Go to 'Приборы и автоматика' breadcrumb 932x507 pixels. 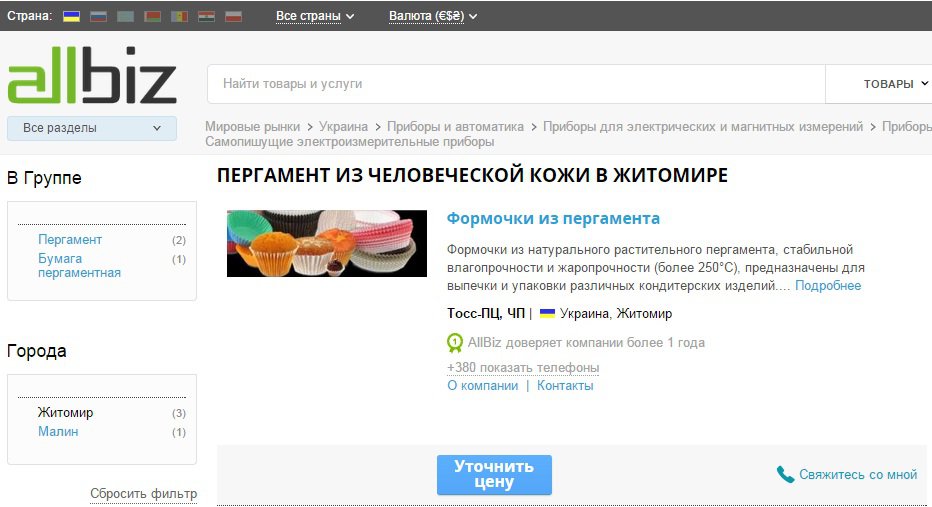[455, 127]
